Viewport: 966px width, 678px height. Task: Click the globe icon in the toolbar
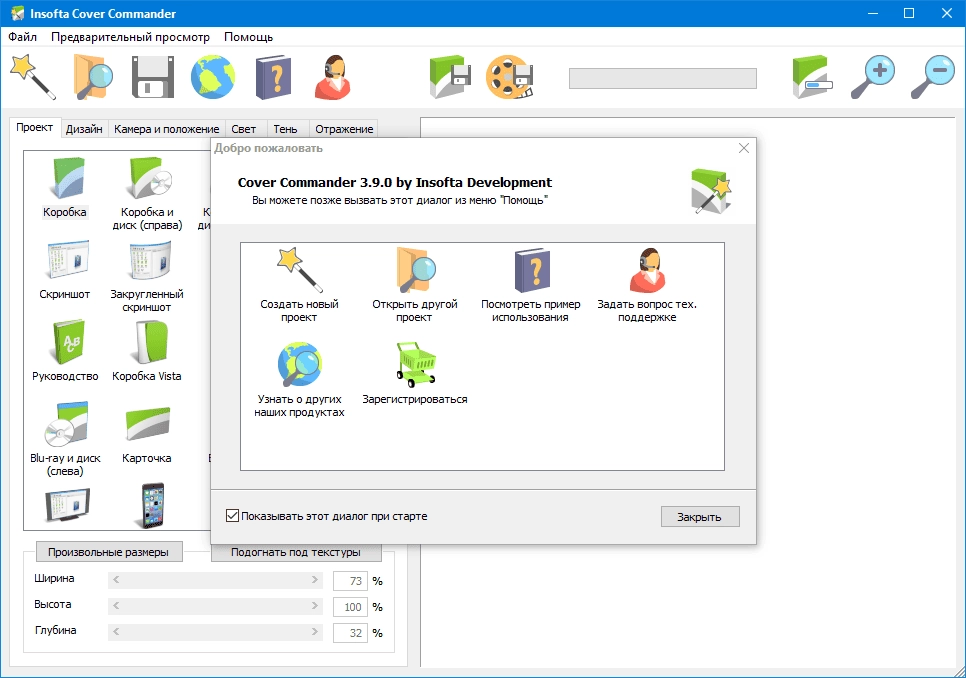pos(213,77)
